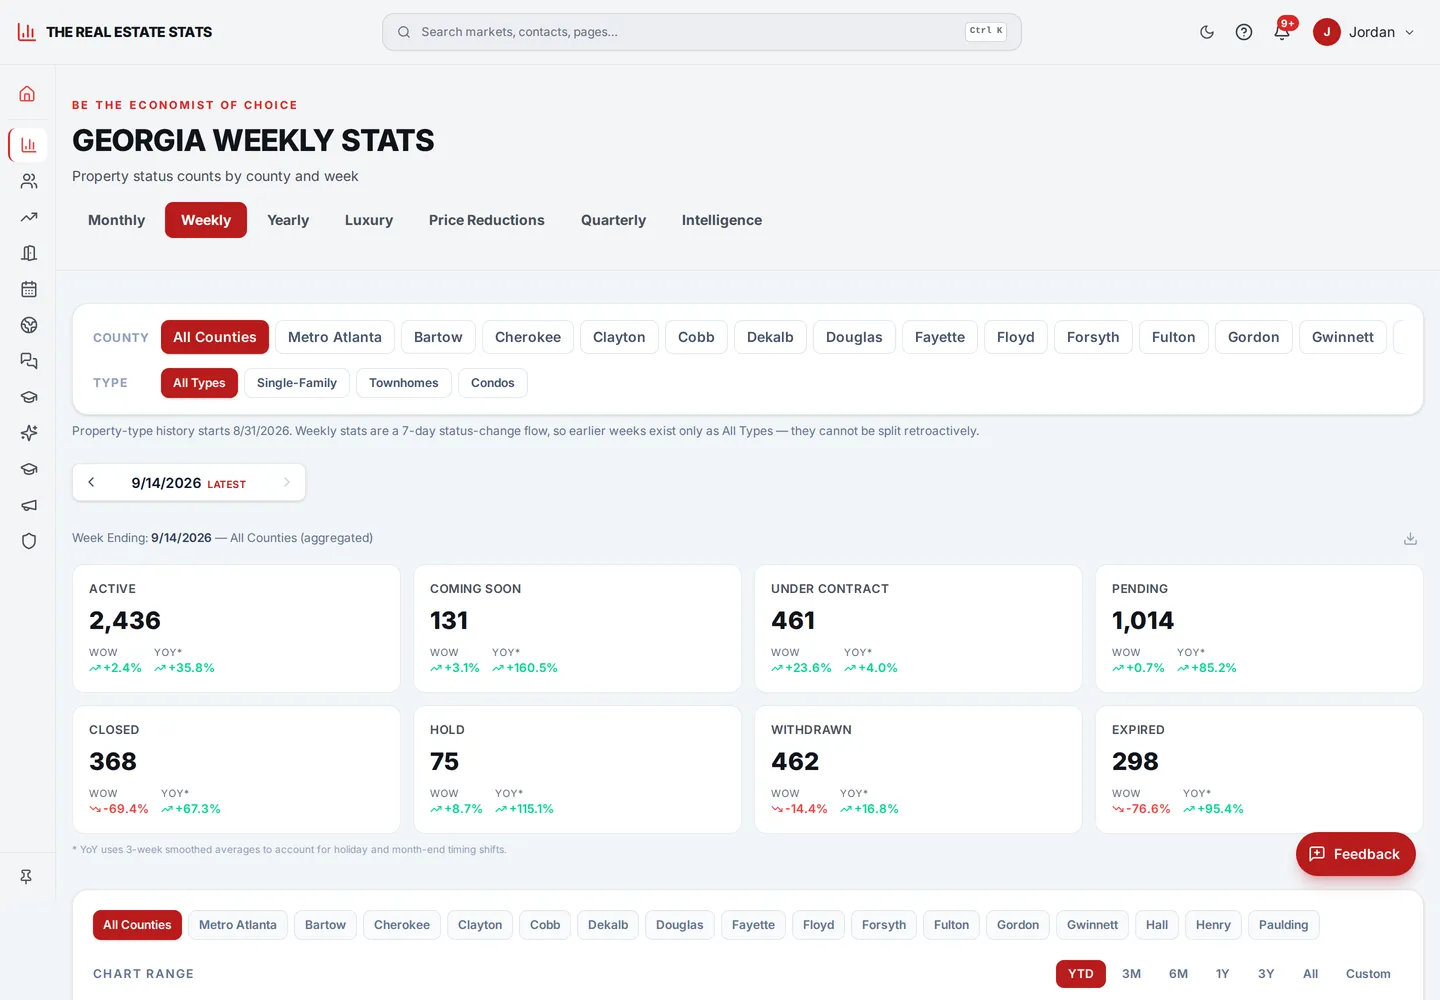Image resolution: width=1440 pixels, height=1000 pixels.
Task: Open the trending line icon in sidebar
Action: [x=28, y=217]
